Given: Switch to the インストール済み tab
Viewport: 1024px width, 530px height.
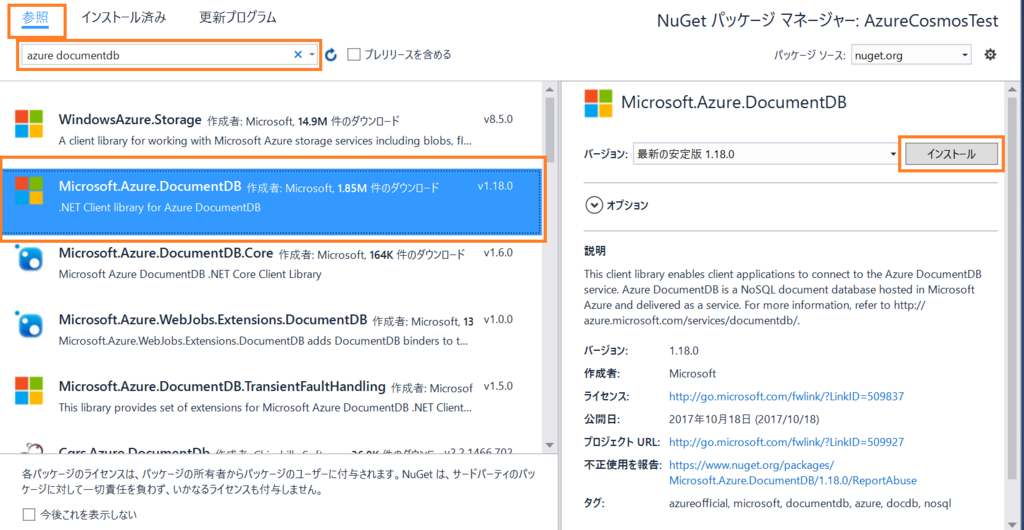Looking at the screenshot, I should click(x=123, y=18).
